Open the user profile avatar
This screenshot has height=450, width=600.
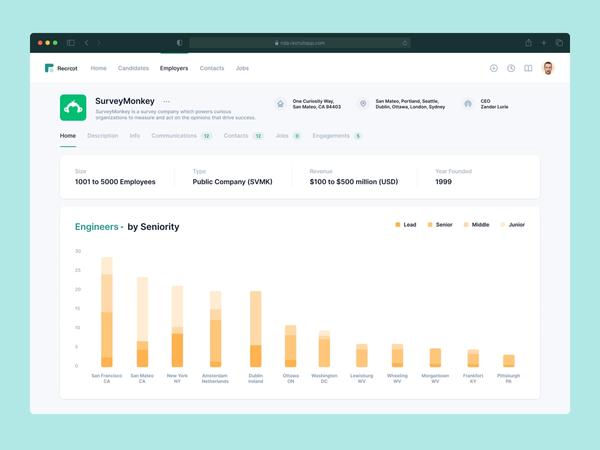click(x=548, y=68)
